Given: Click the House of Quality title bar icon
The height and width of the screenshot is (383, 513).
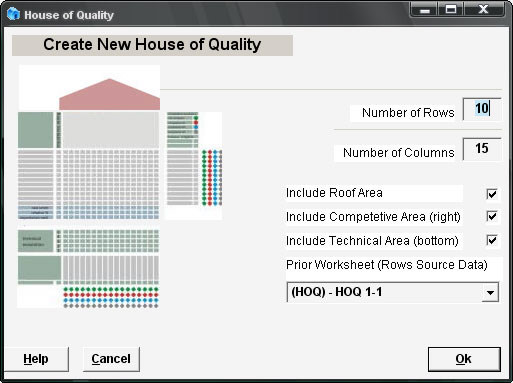Looking at the screenshot, I should coord(13,14).
